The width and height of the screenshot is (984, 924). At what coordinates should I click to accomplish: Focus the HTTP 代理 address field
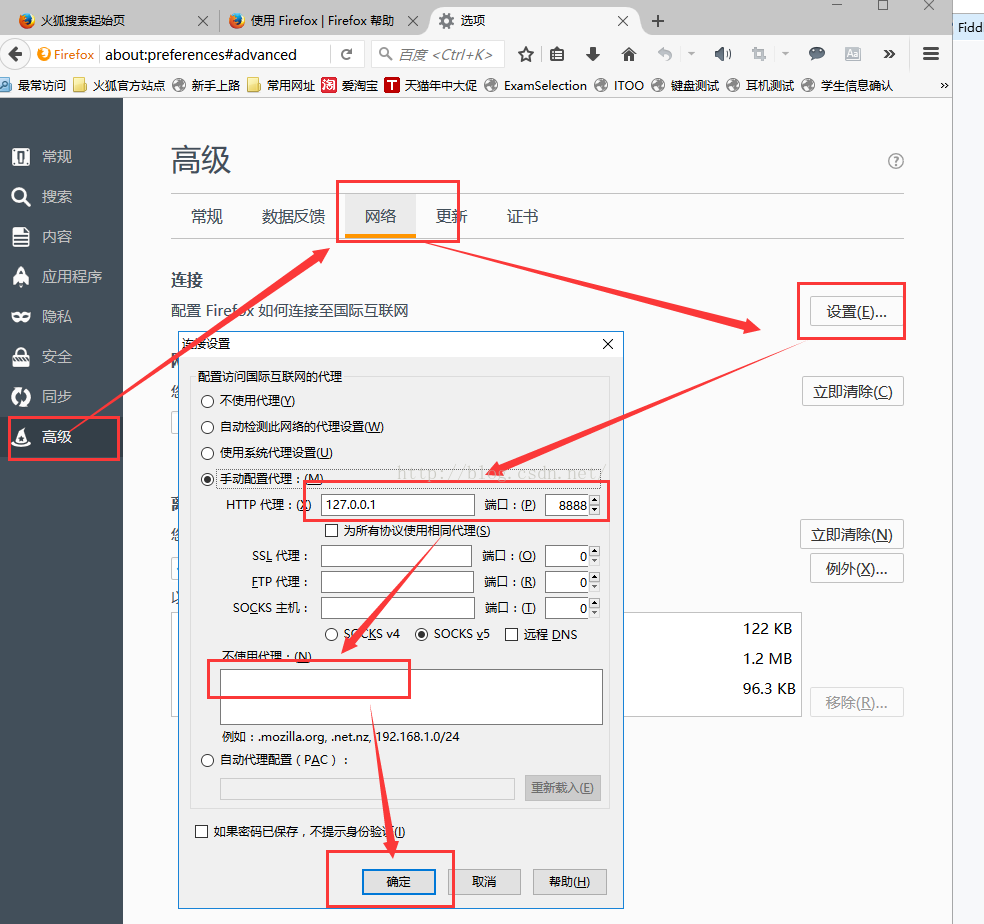397,505
